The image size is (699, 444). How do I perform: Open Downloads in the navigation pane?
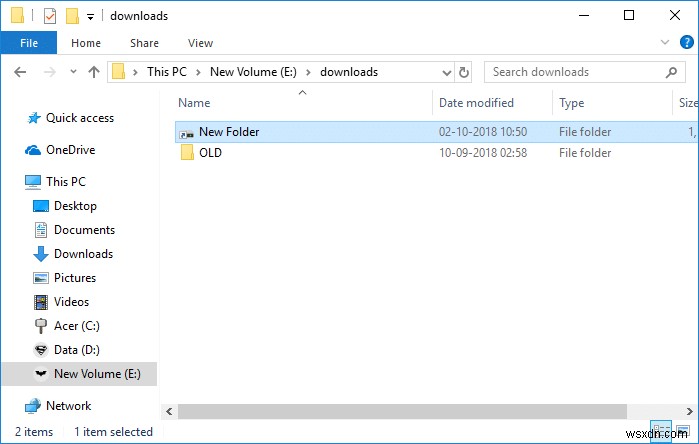[83, 254]
